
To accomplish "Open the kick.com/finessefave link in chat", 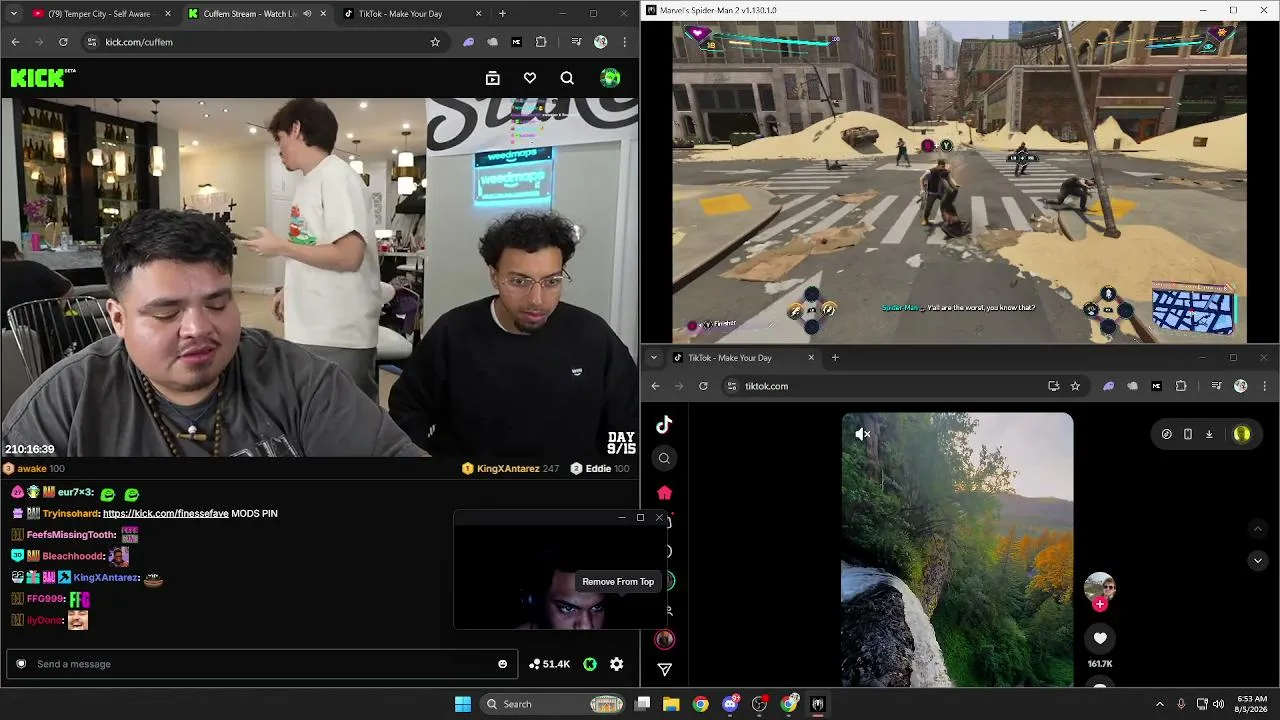I will tap(166, 513).
